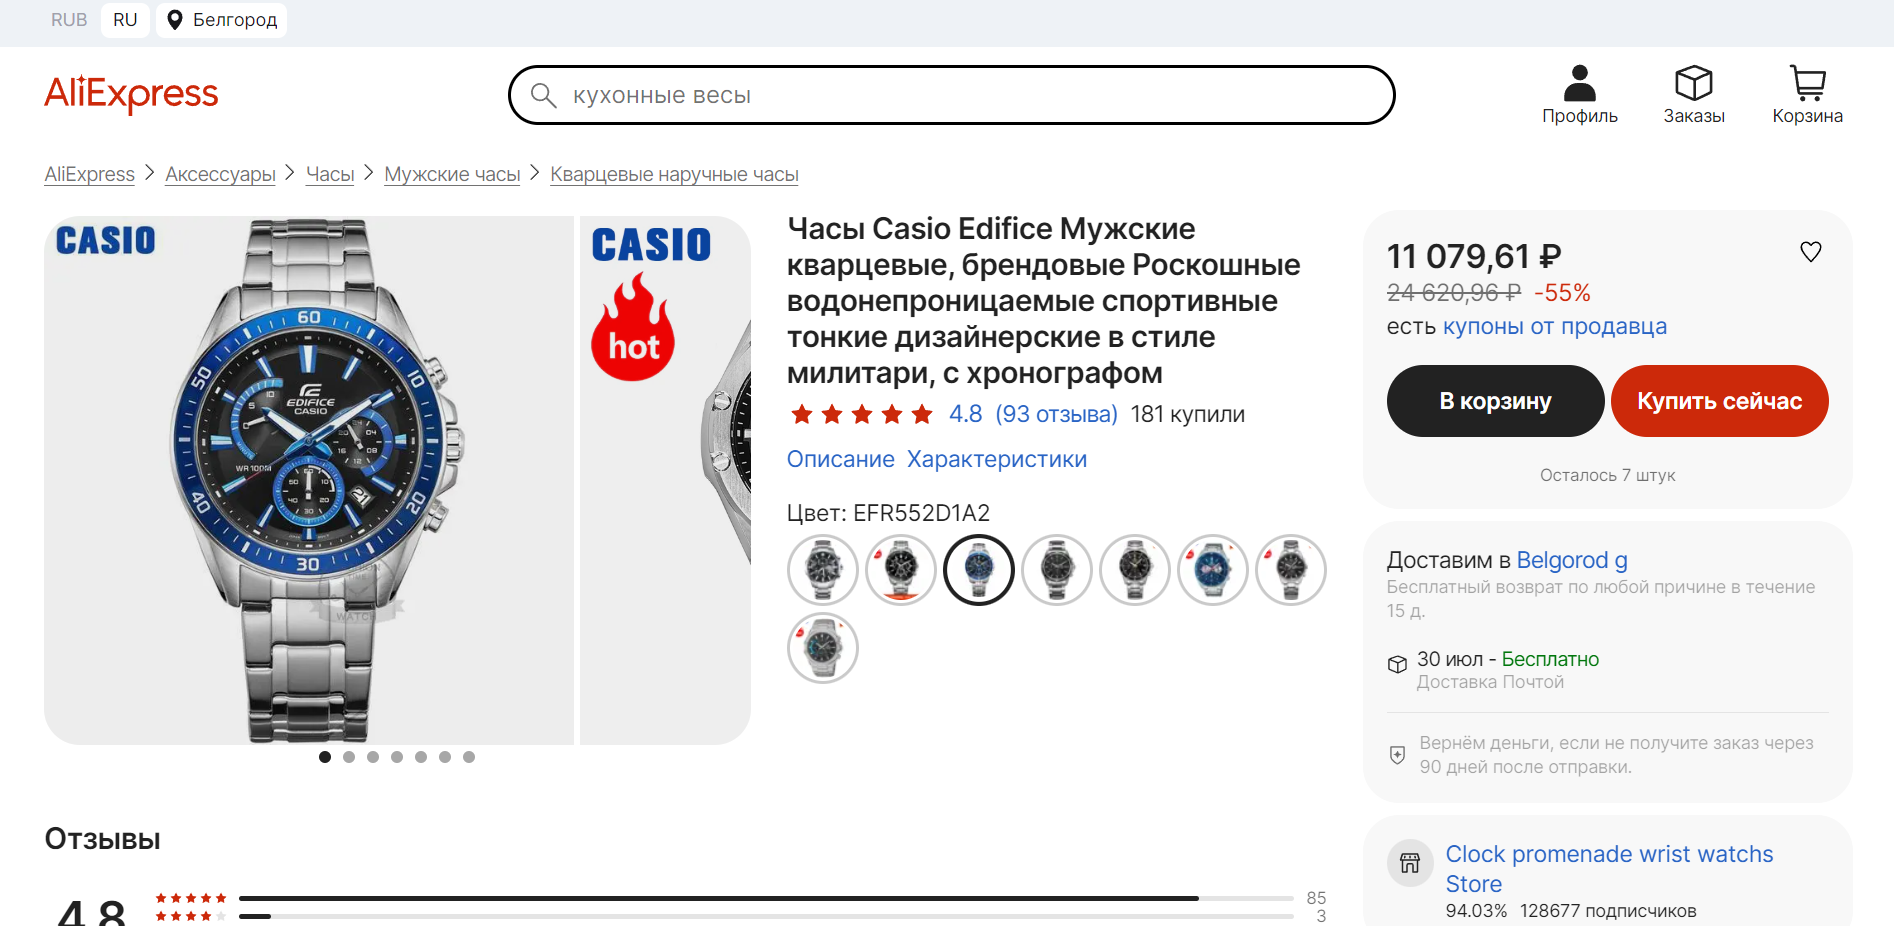Open the Заказы box icon
Image resolution: width=1894 pixels, height=926 pixels.
tap(1693, 83)
